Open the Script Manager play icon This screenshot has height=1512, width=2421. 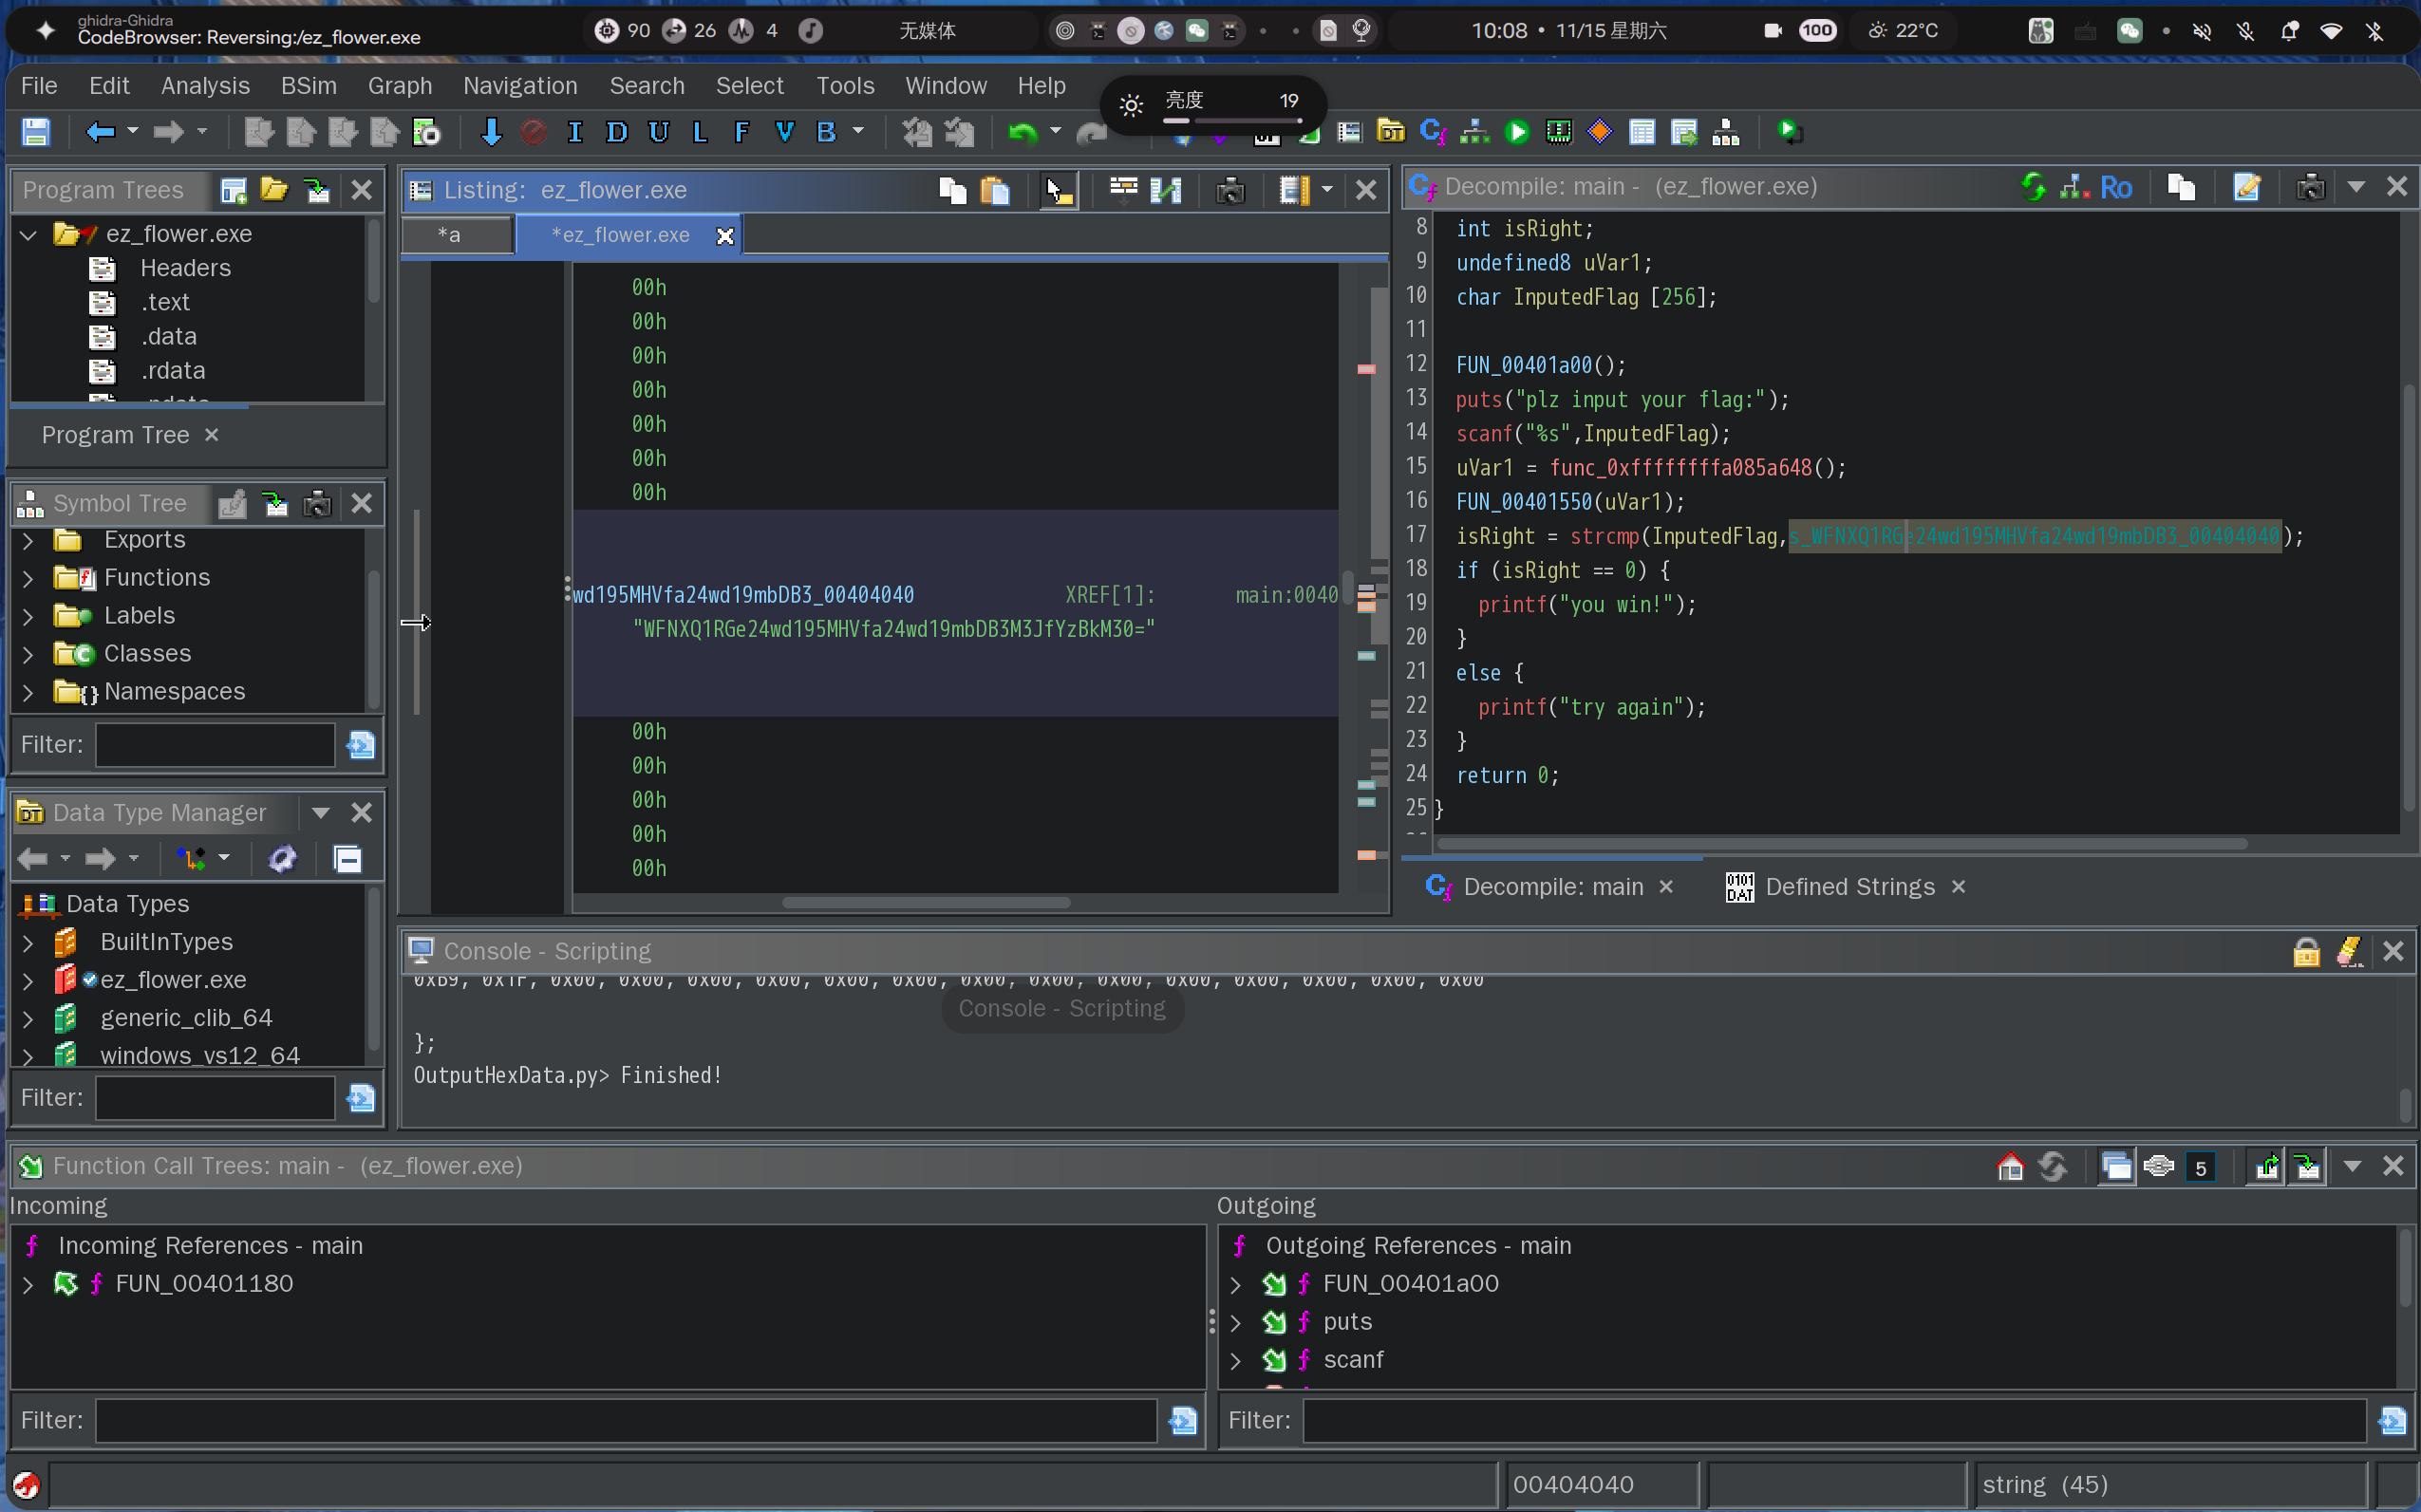point(1516,132)
